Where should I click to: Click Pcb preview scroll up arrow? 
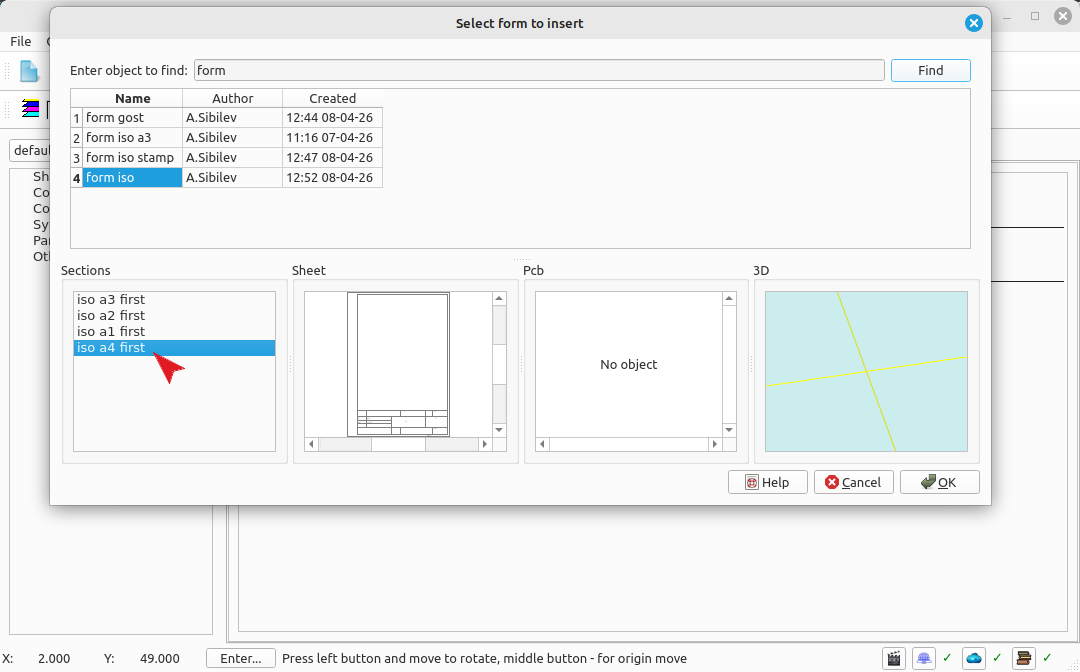pos(729,298)
